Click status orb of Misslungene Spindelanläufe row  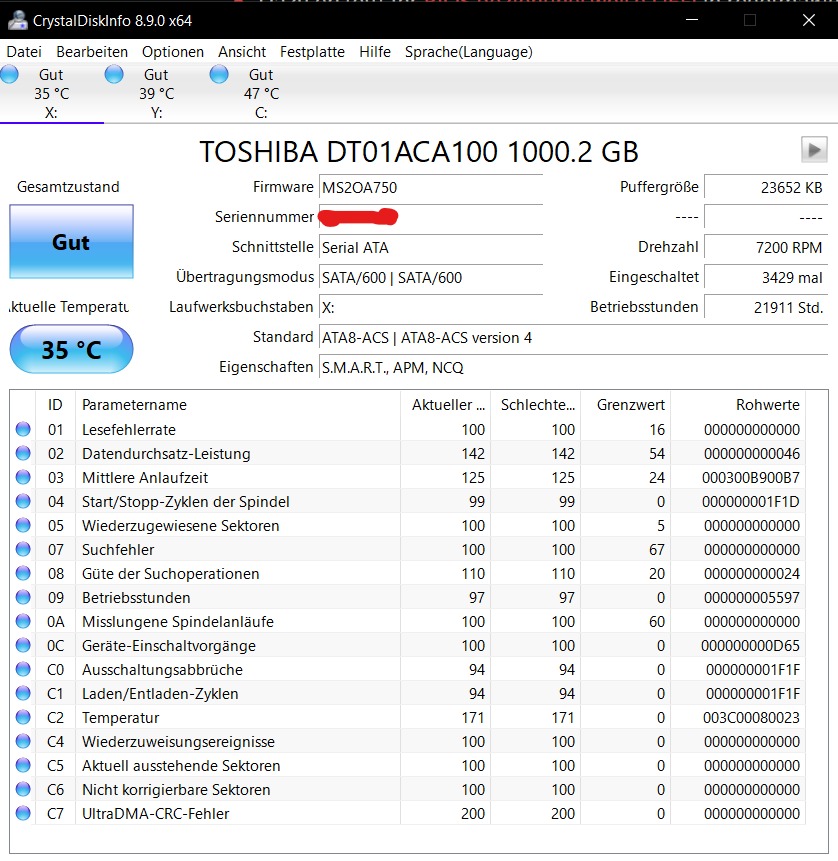point(23,621)
